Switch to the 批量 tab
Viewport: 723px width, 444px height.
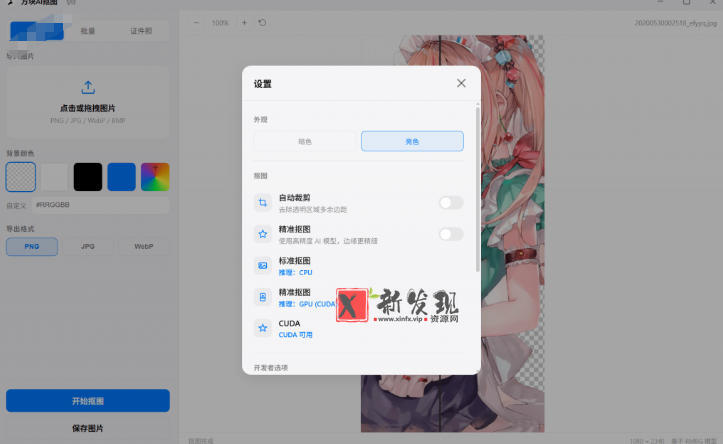88,31
